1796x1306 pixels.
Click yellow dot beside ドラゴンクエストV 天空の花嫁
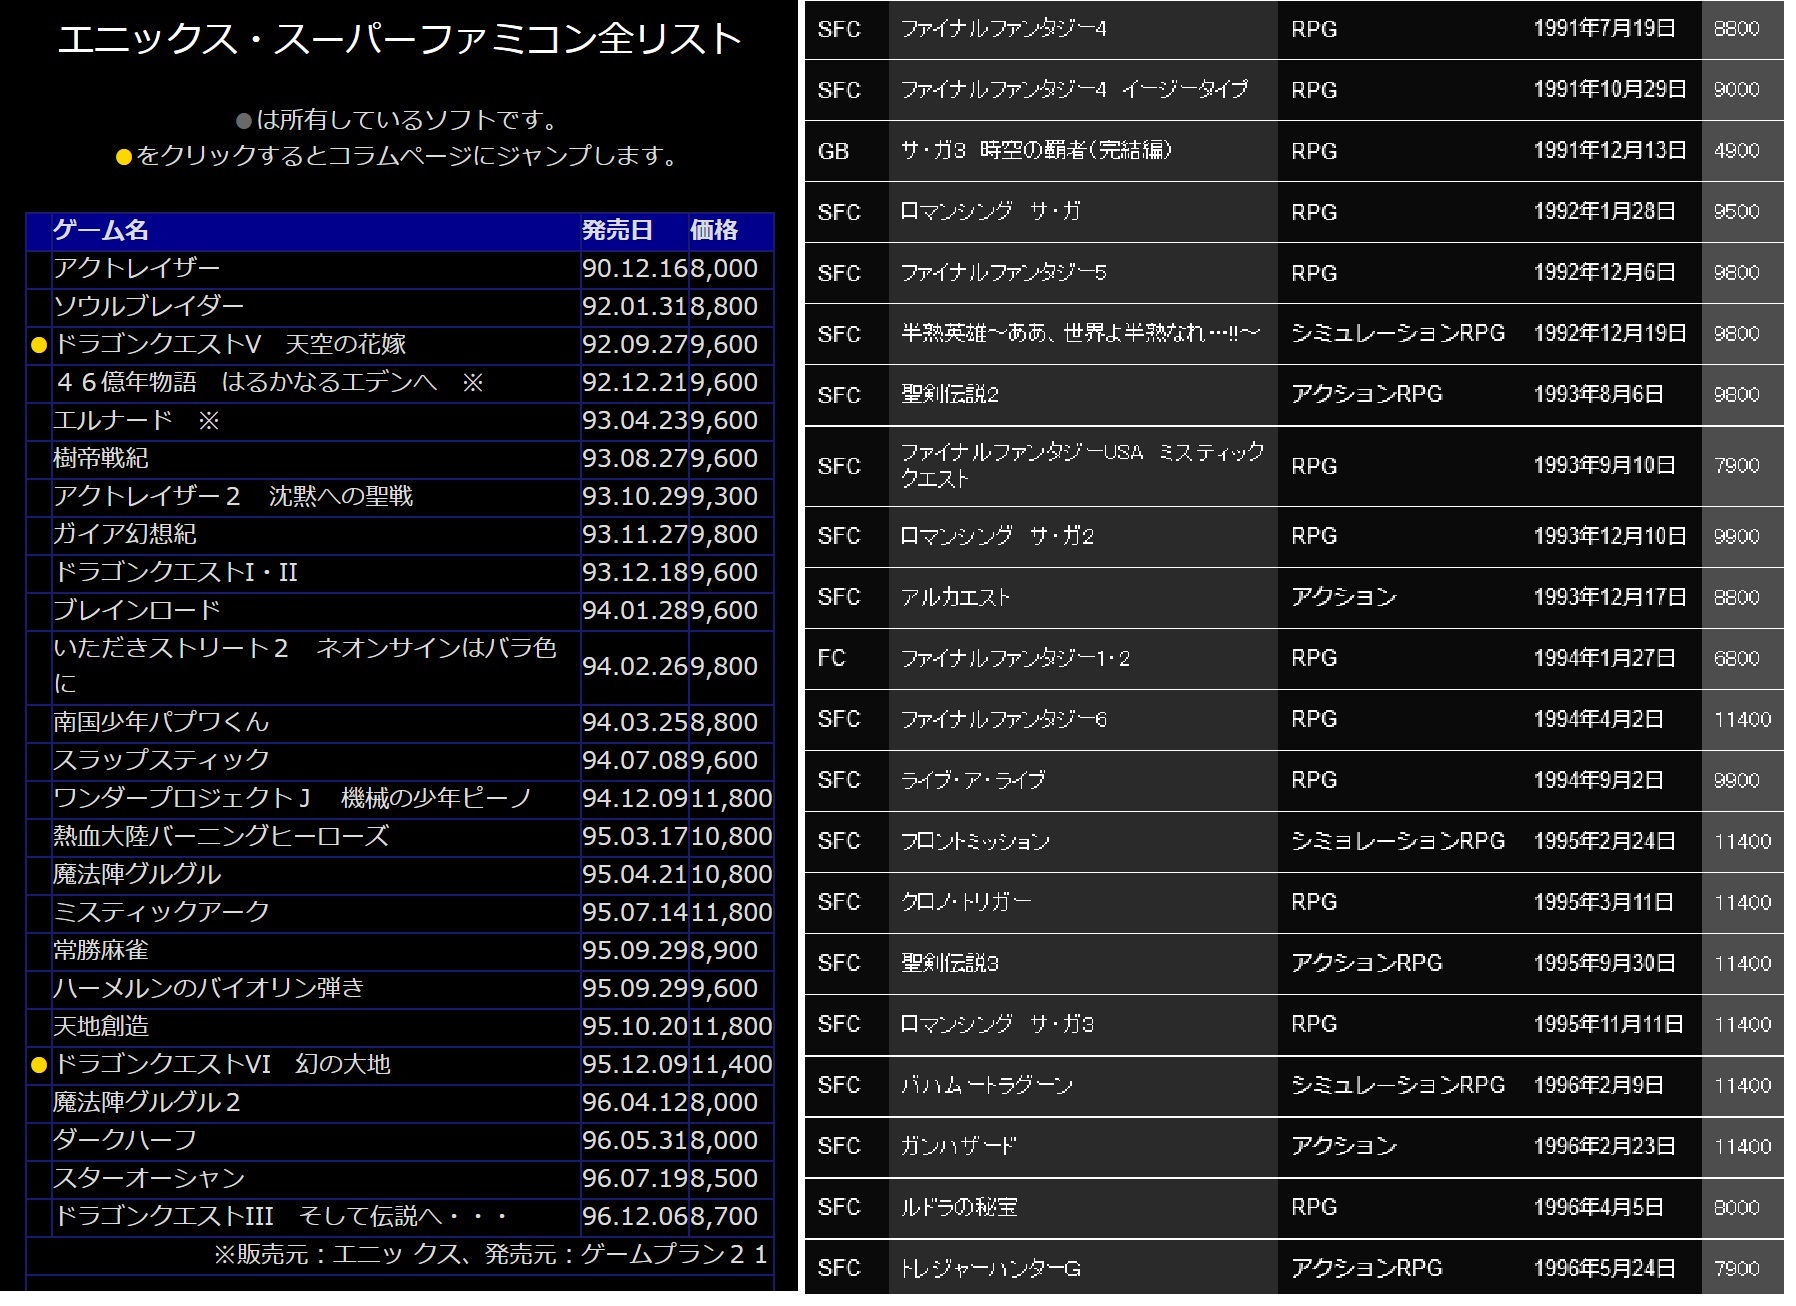tap(39, 345)
